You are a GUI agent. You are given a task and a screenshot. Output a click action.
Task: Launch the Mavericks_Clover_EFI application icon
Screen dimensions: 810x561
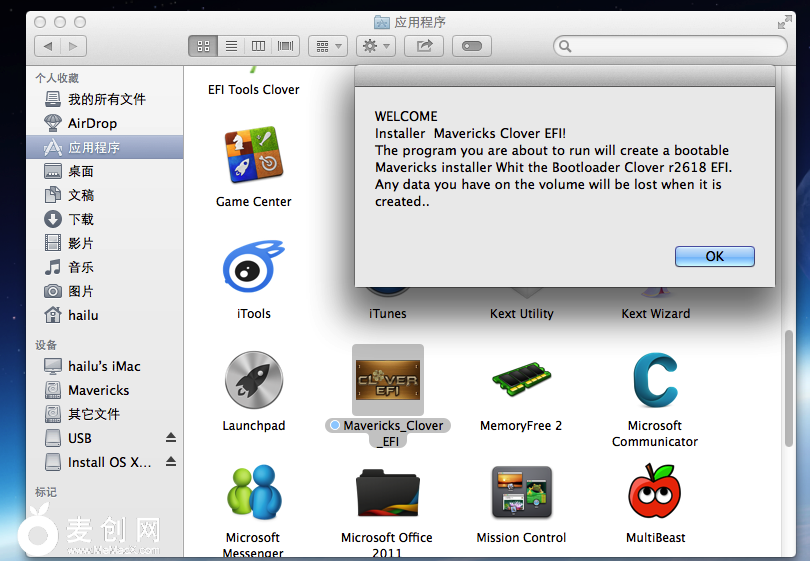pyautogui.click(x=387, y=381)
